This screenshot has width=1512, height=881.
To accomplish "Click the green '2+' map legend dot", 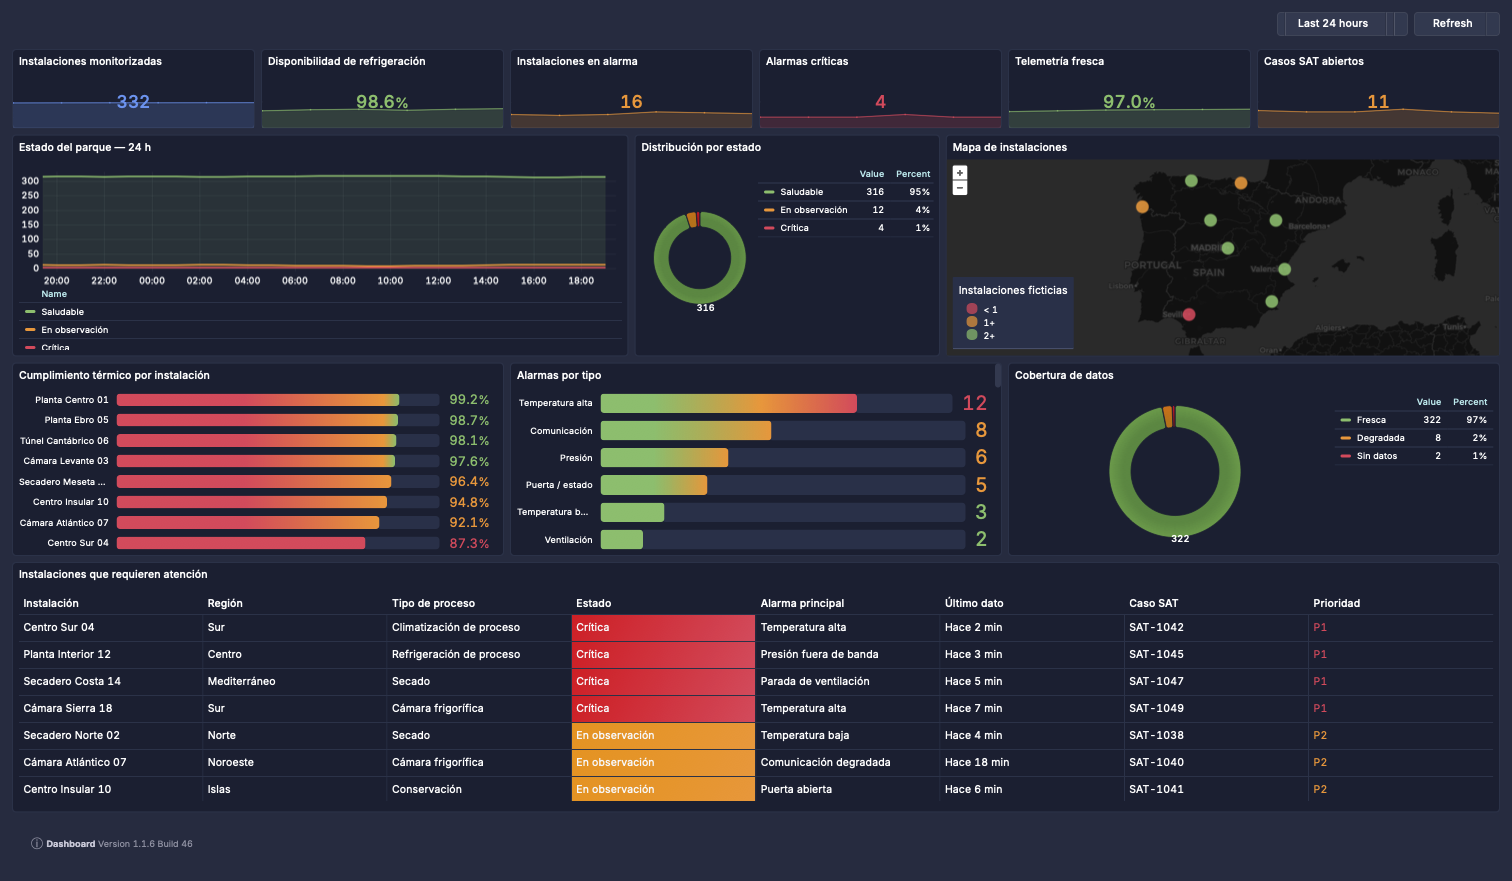I will [972, 335].
